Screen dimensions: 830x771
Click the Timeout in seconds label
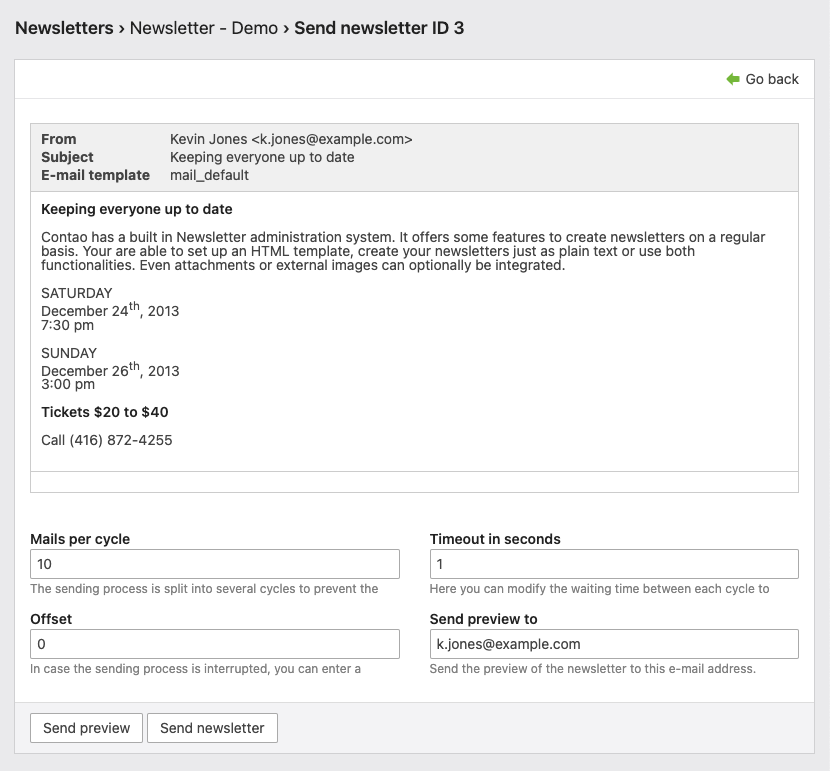point(495,539)
